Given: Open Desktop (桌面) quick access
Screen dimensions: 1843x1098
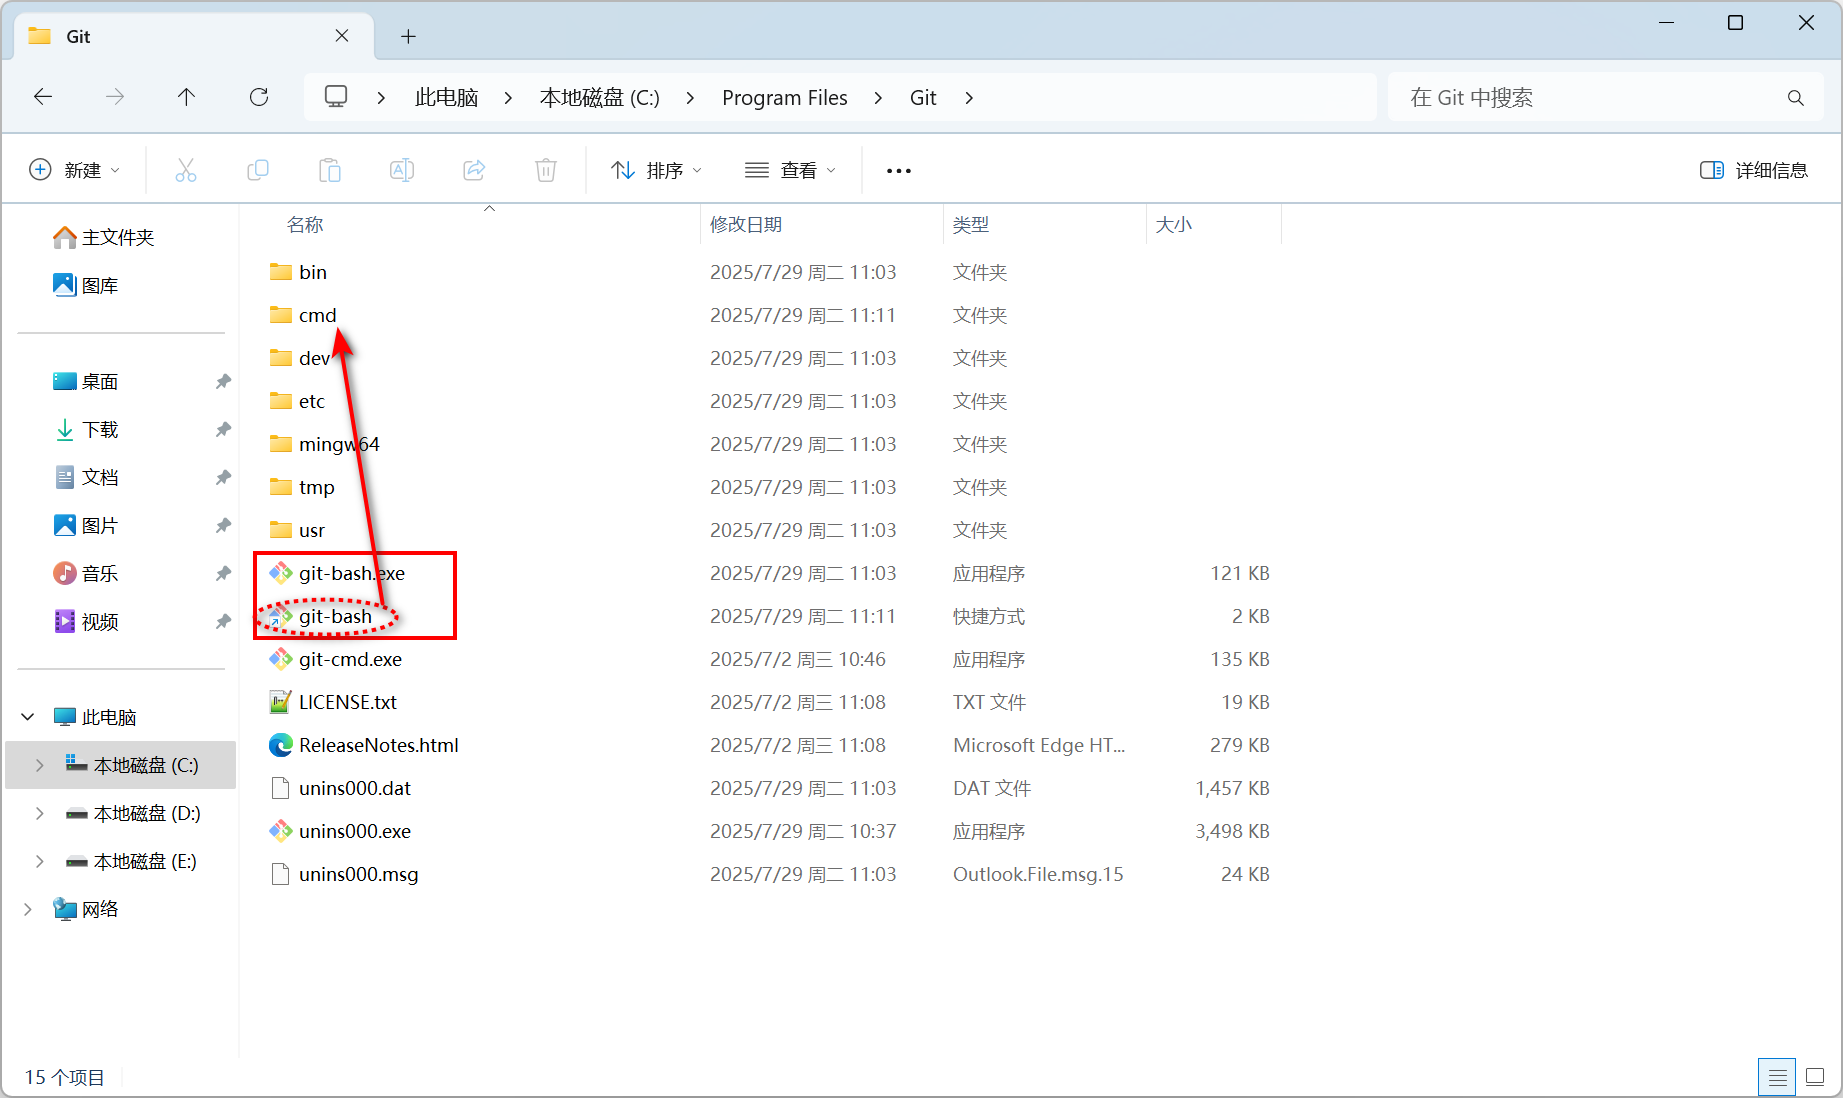Looking at the screenshot, I should tap(86, 381).
